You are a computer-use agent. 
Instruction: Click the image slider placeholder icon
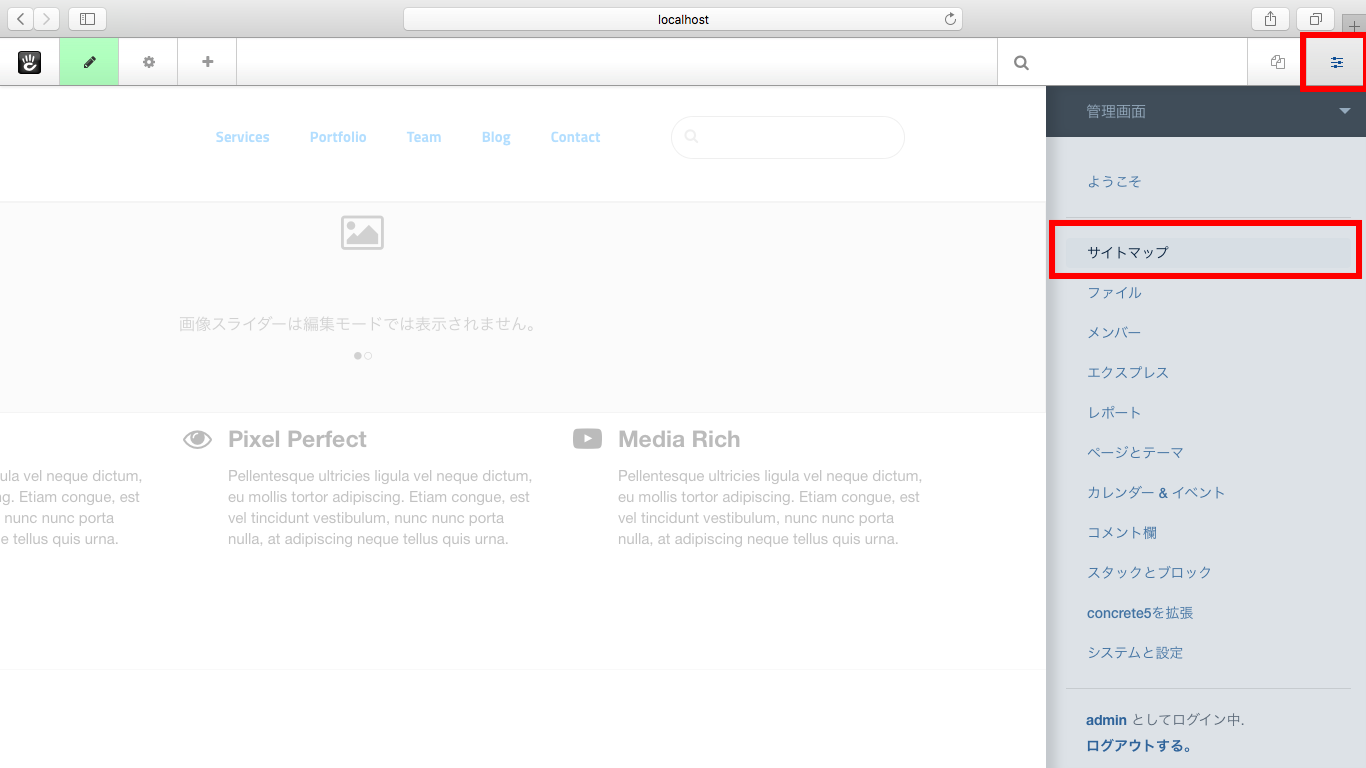pos(362,232)
